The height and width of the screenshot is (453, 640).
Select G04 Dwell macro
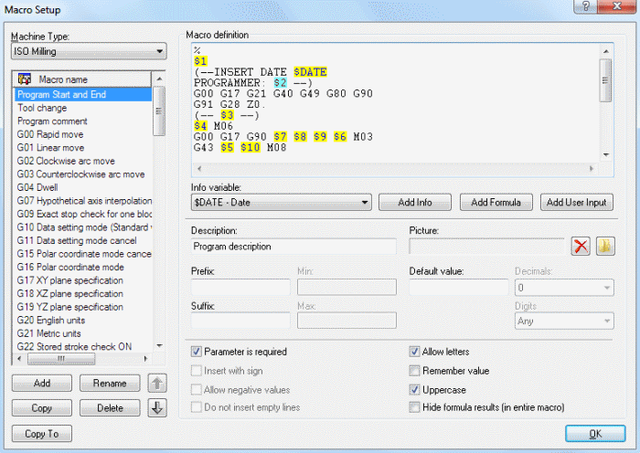coord(83,188)
